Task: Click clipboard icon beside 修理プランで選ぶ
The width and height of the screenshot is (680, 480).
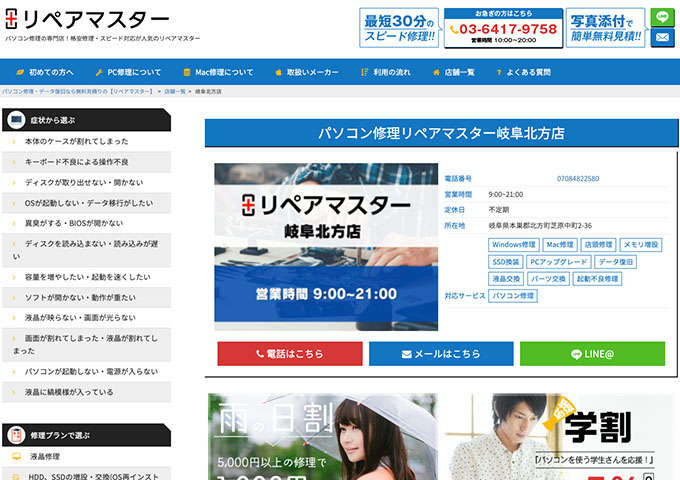Action: click(16, 435)
